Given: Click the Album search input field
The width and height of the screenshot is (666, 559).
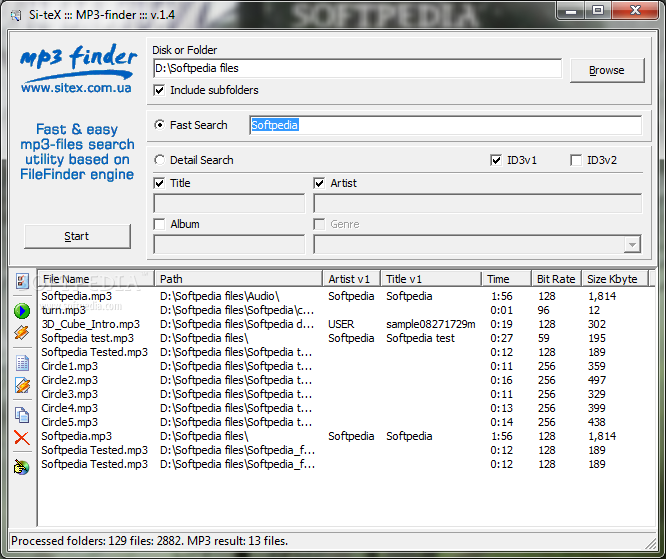Looking at the screenshot, I should click(229, 245).
